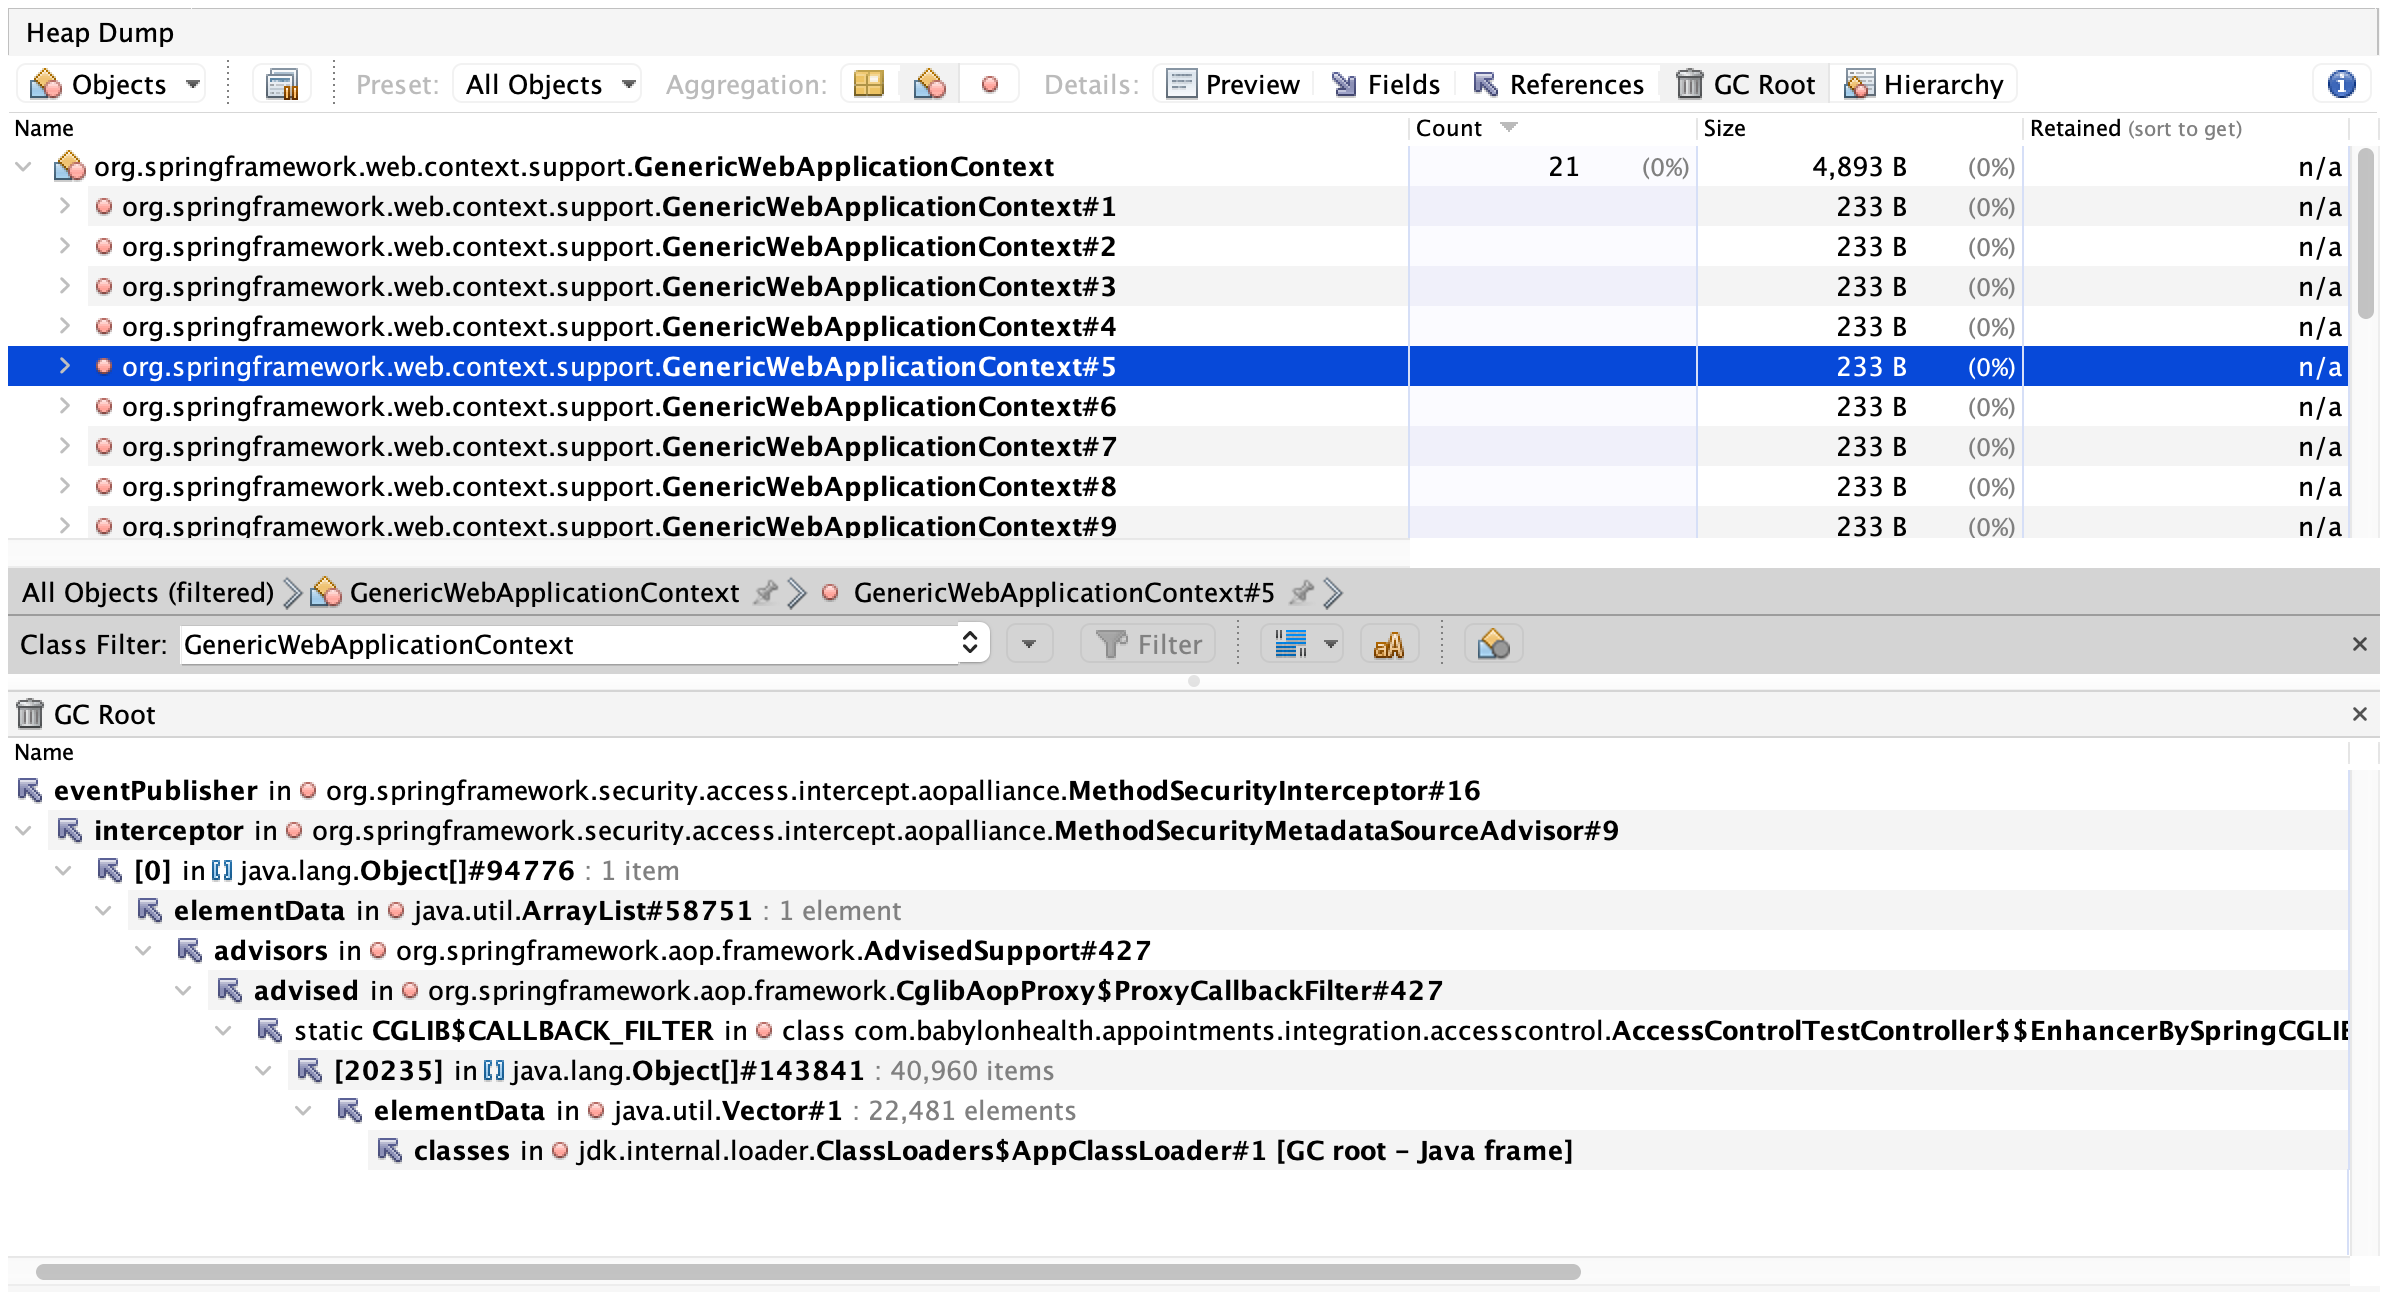This screenshot has height=1292, width=2386.
Task: Select aggregation by packages icon
Action: pos(869,84)
